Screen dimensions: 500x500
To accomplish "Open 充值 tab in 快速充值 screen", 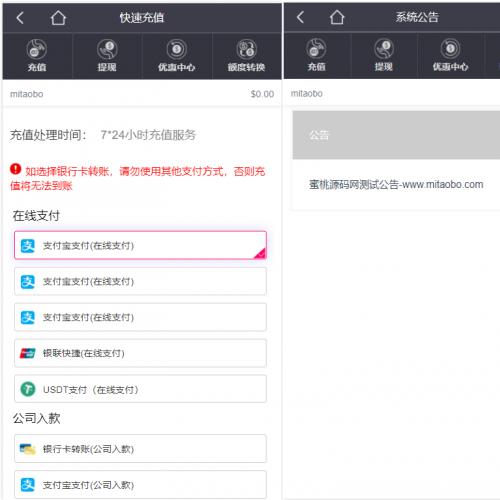I will pyautogui.click(x=37, y=56).
